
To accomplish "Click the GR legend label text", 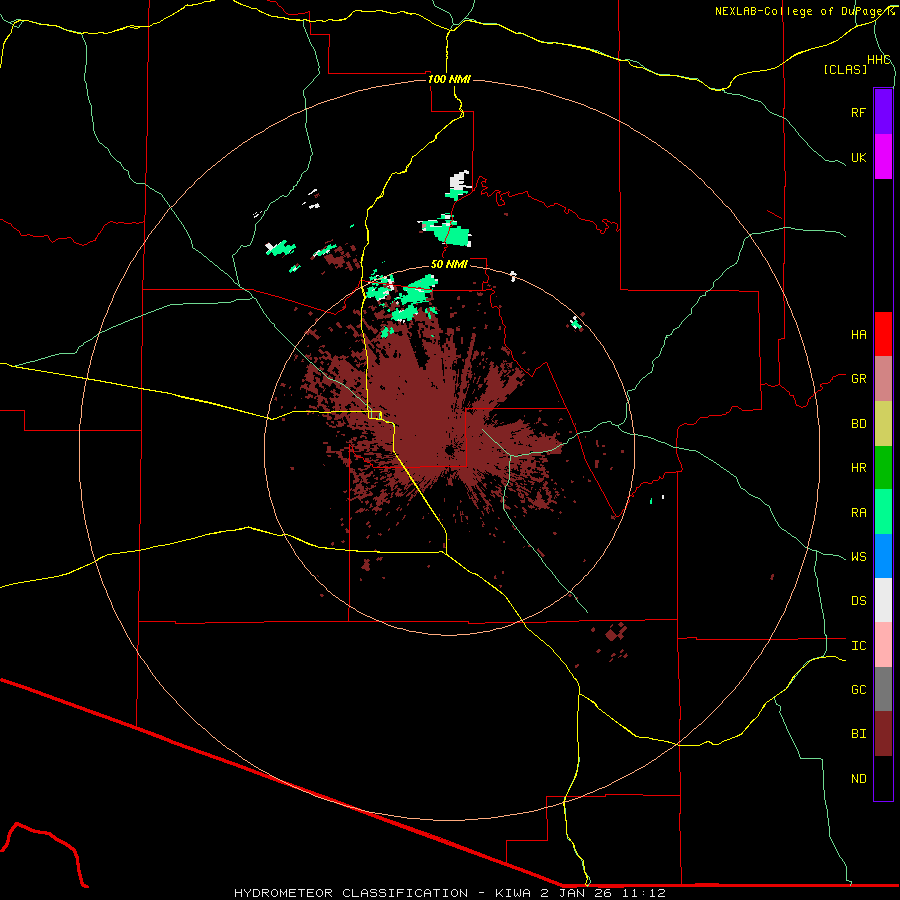I will click(x=858, y=379).
